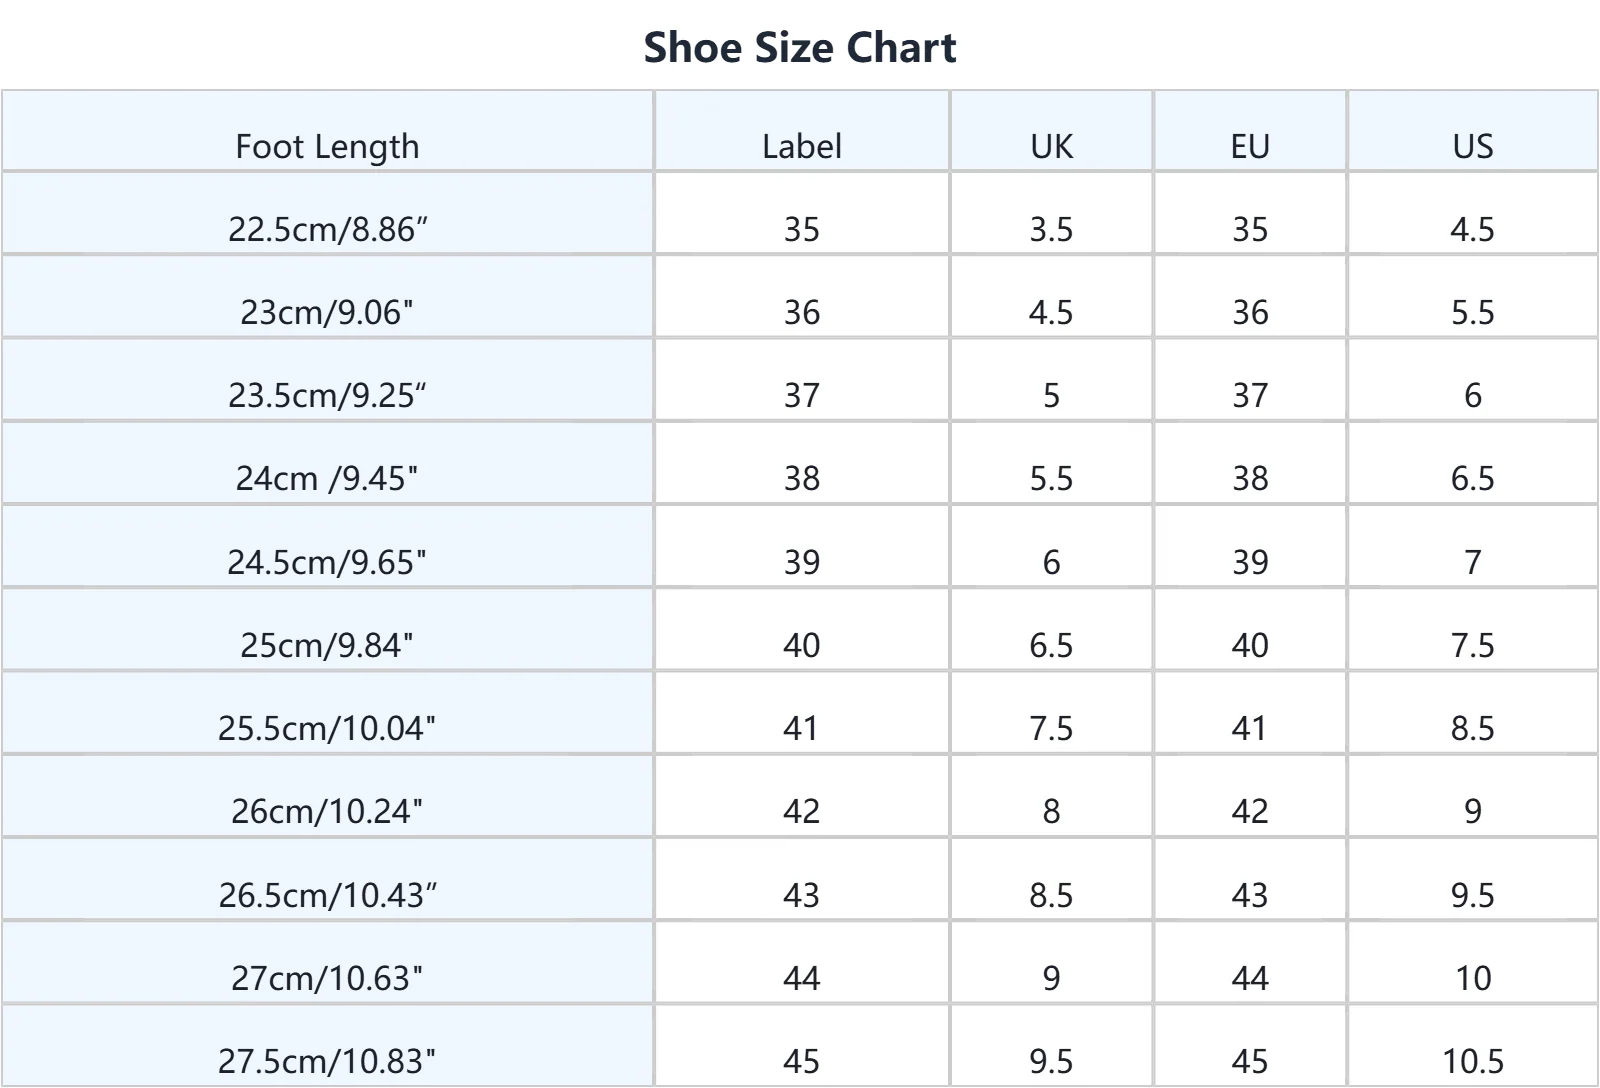
Task: Click Label cell showing 42
Action: point(801,811)
